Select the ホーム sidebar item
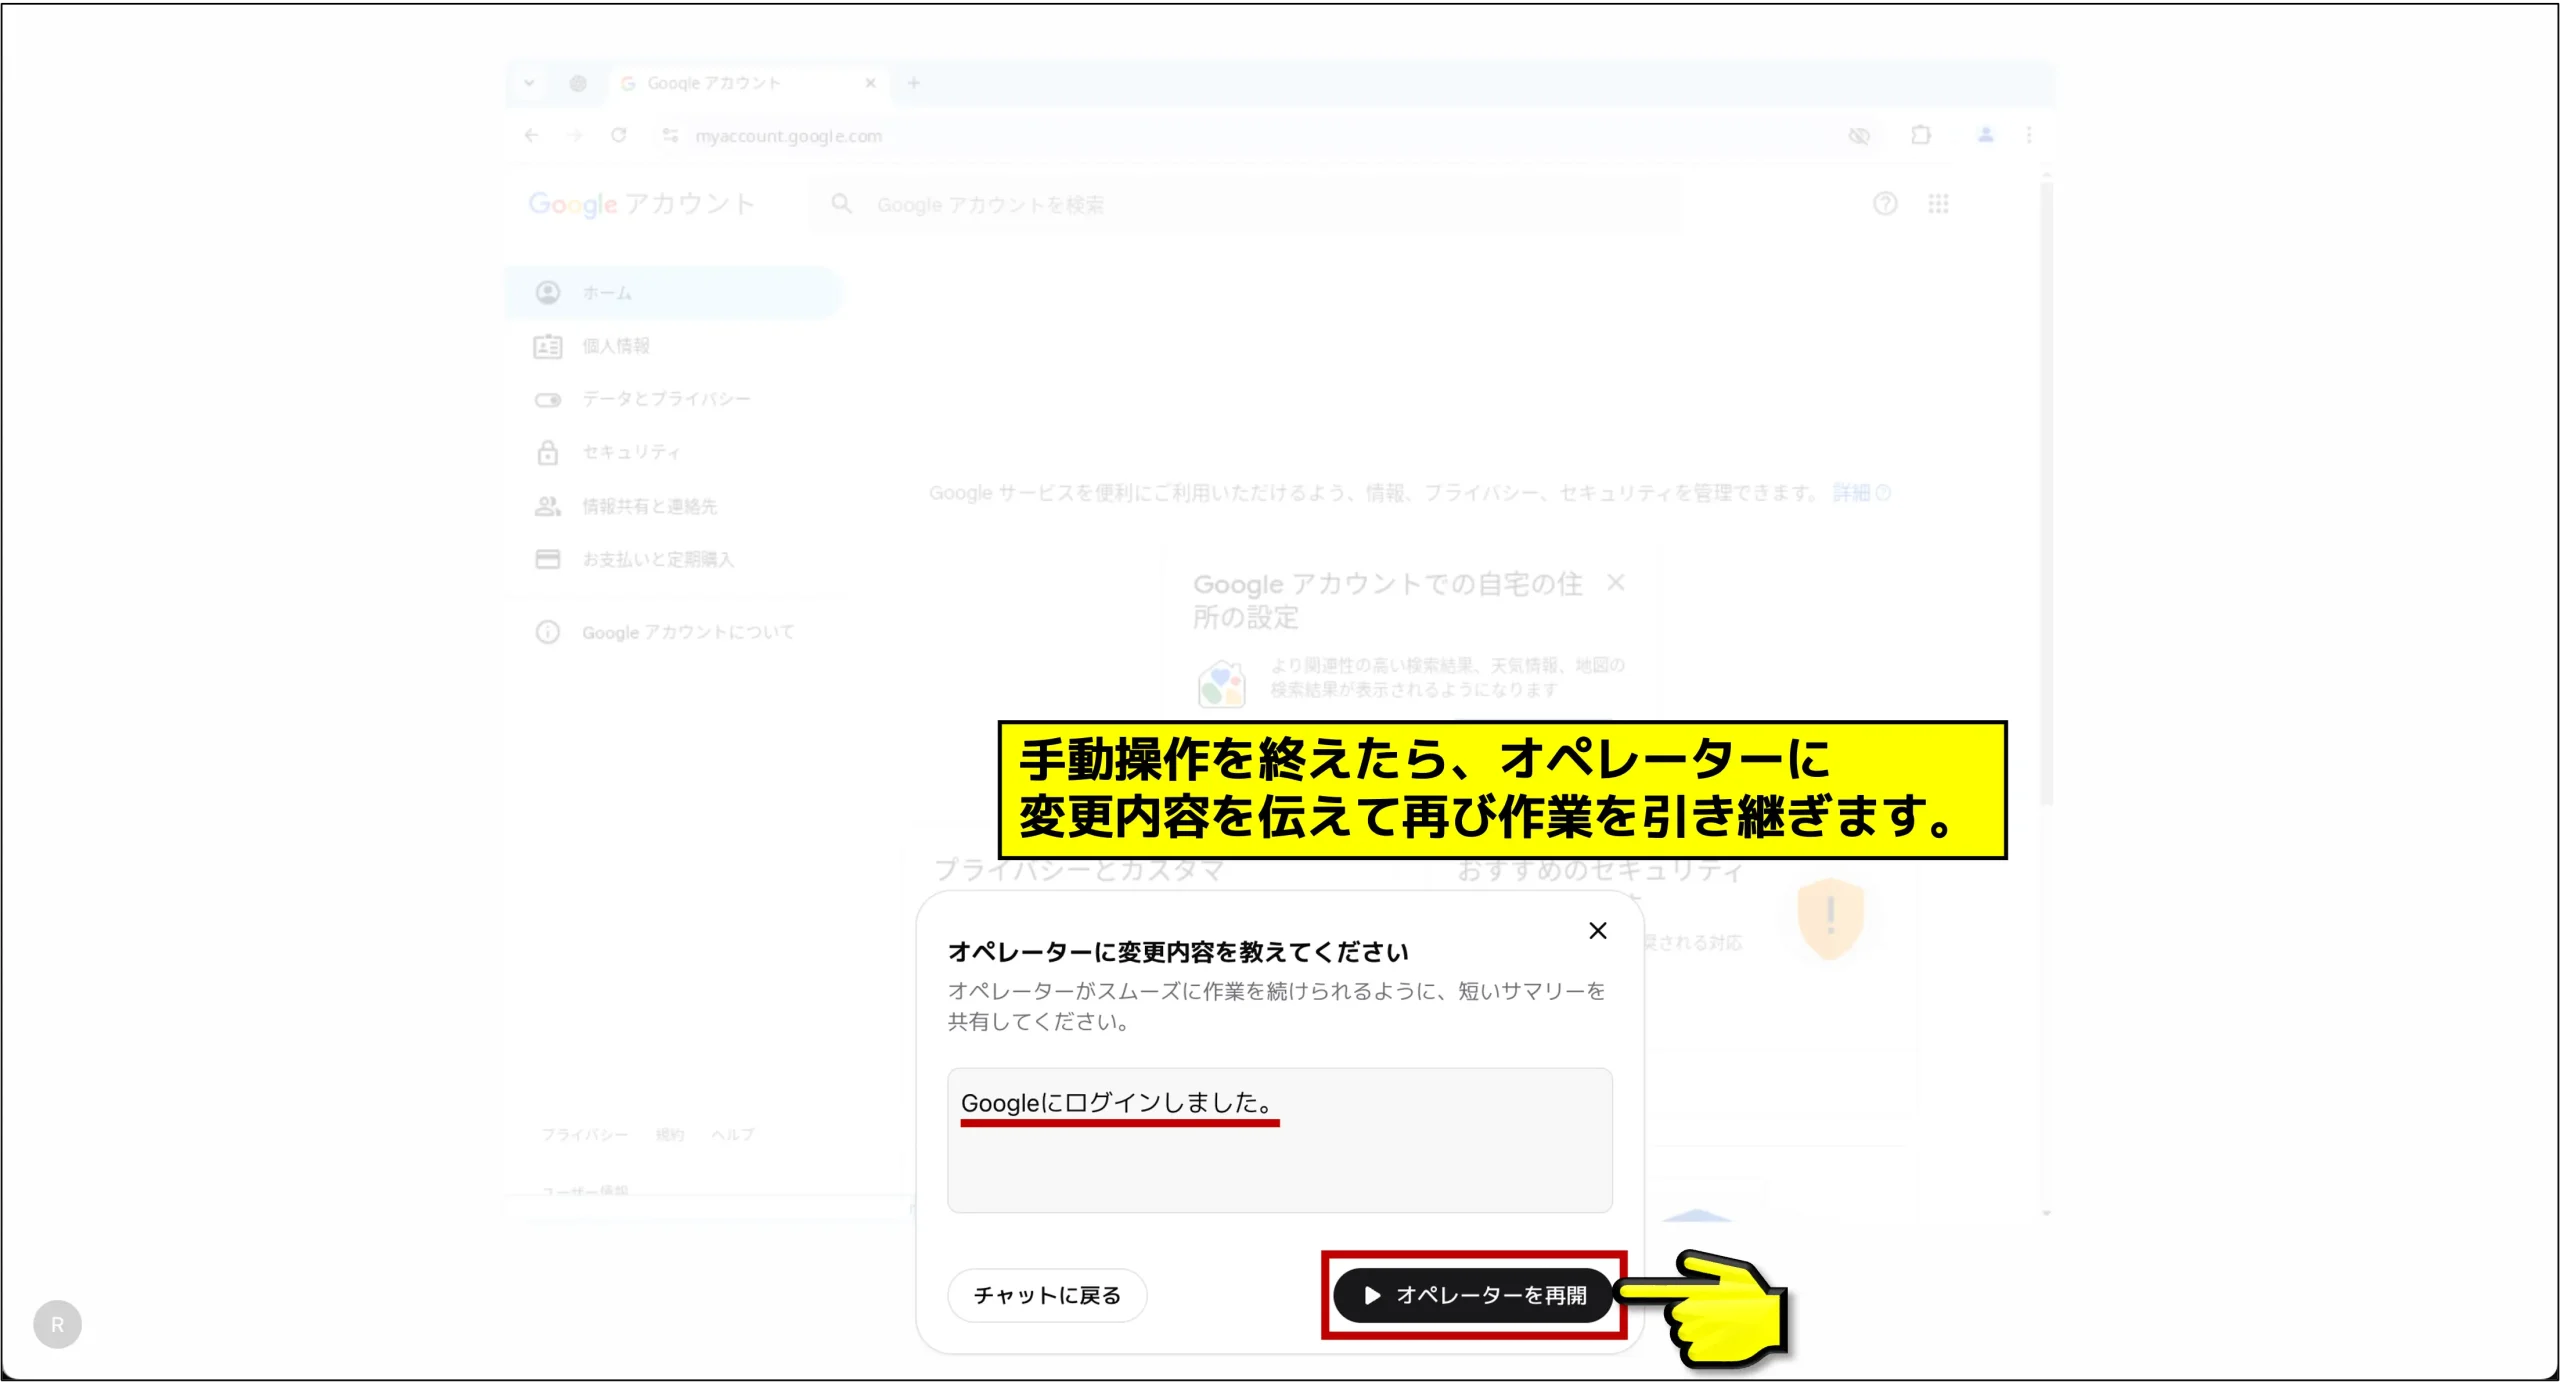The width and height of the screenshot is (2560, 1389). point(673,293)
